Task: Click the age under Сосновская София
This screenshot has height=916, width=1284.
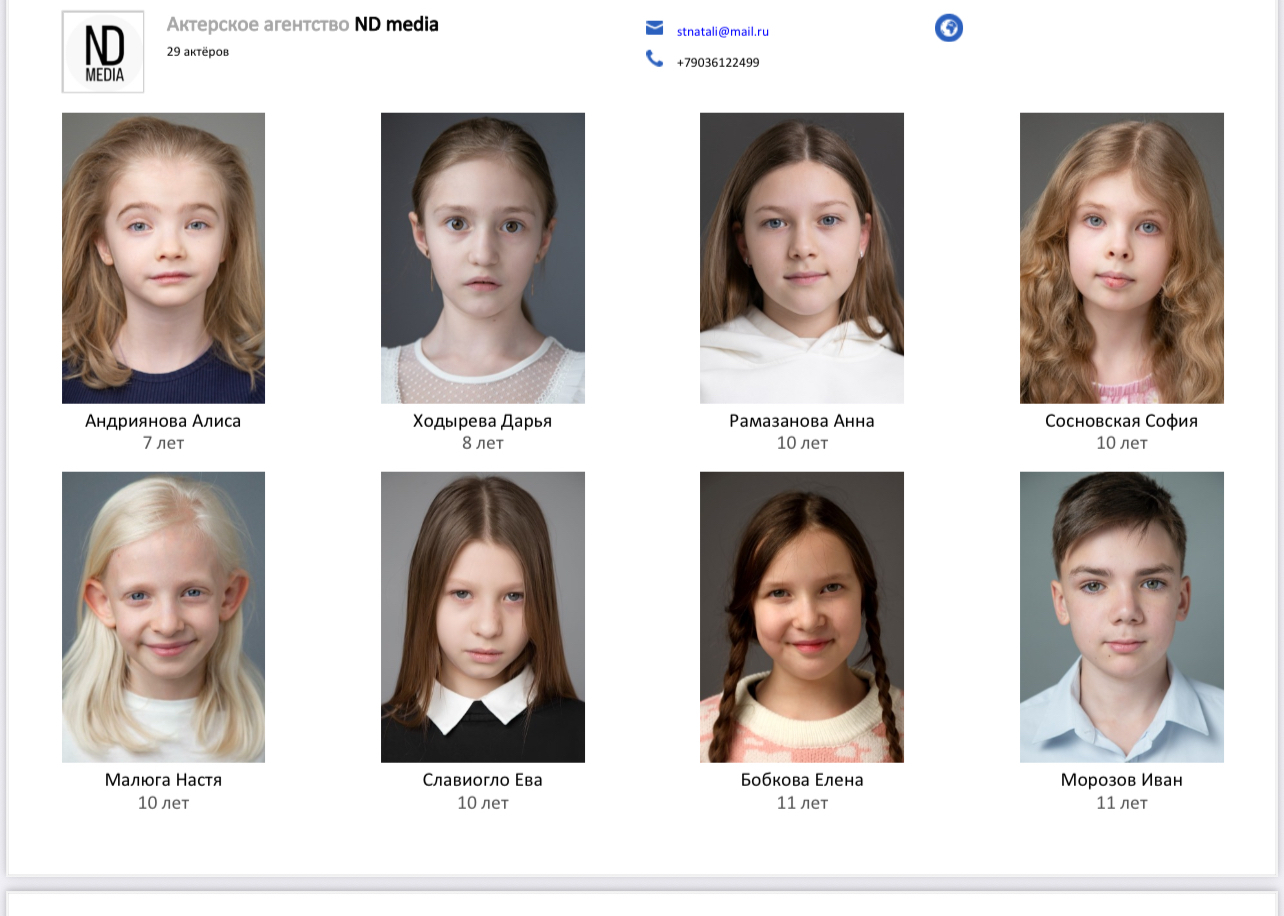Action: point(1122,443)
